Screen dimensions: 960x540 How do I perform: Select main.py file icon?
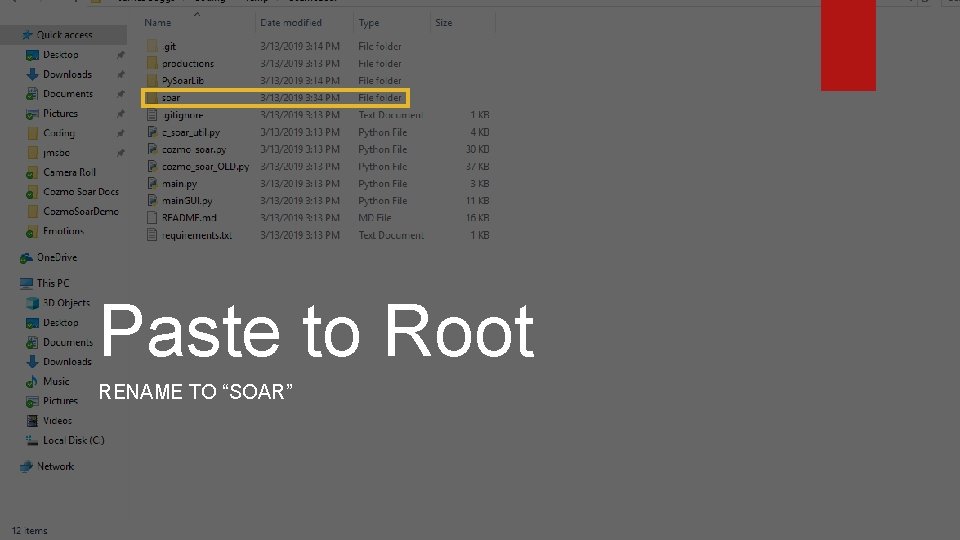(152, 183)
